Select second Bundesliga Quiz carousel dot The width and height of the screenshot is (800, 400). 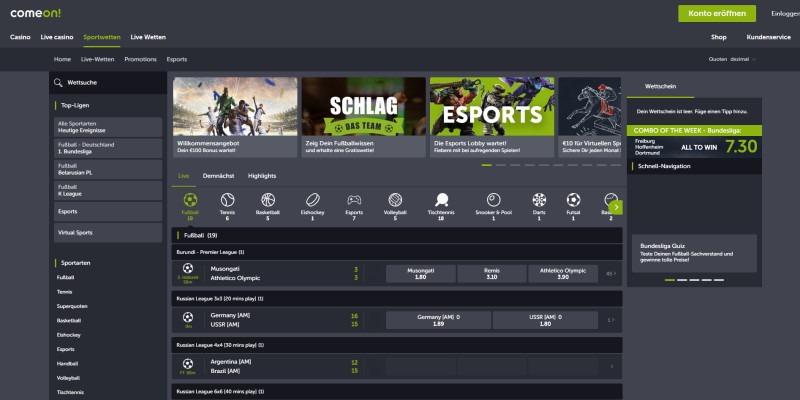pyautogui.click(x=682, y=280)
